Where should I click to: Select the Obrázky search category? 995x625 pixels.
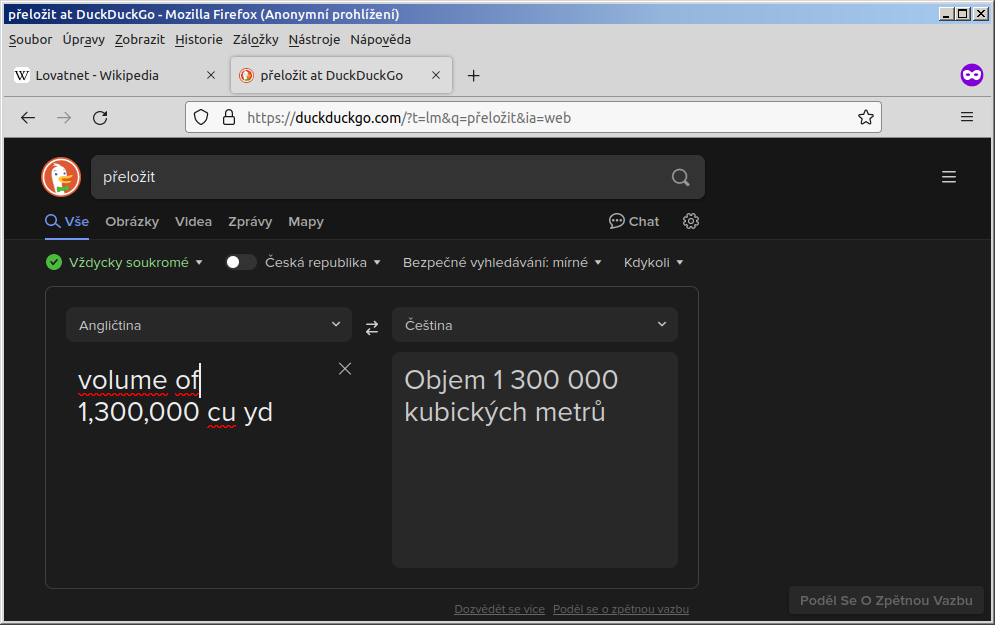pos(132,221)
